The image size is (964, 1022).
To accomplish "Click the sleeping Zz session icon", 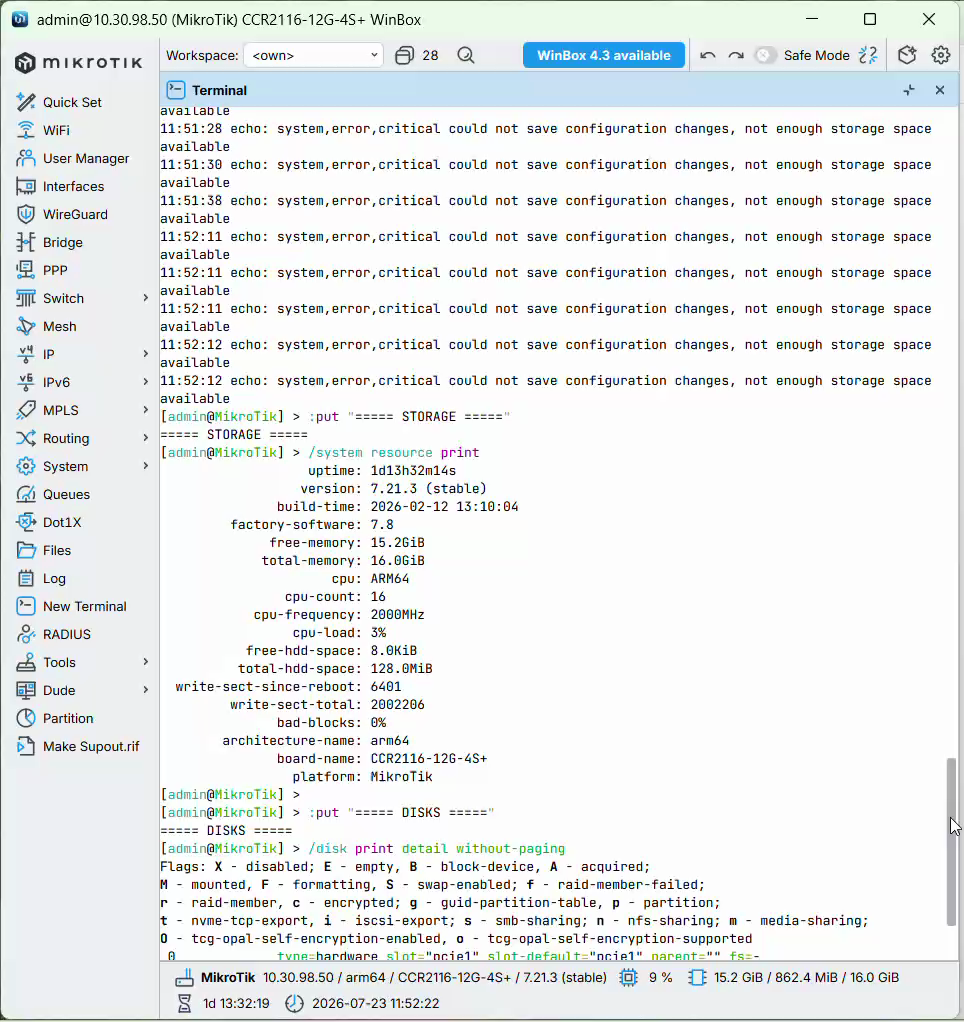I will point(868,55).
